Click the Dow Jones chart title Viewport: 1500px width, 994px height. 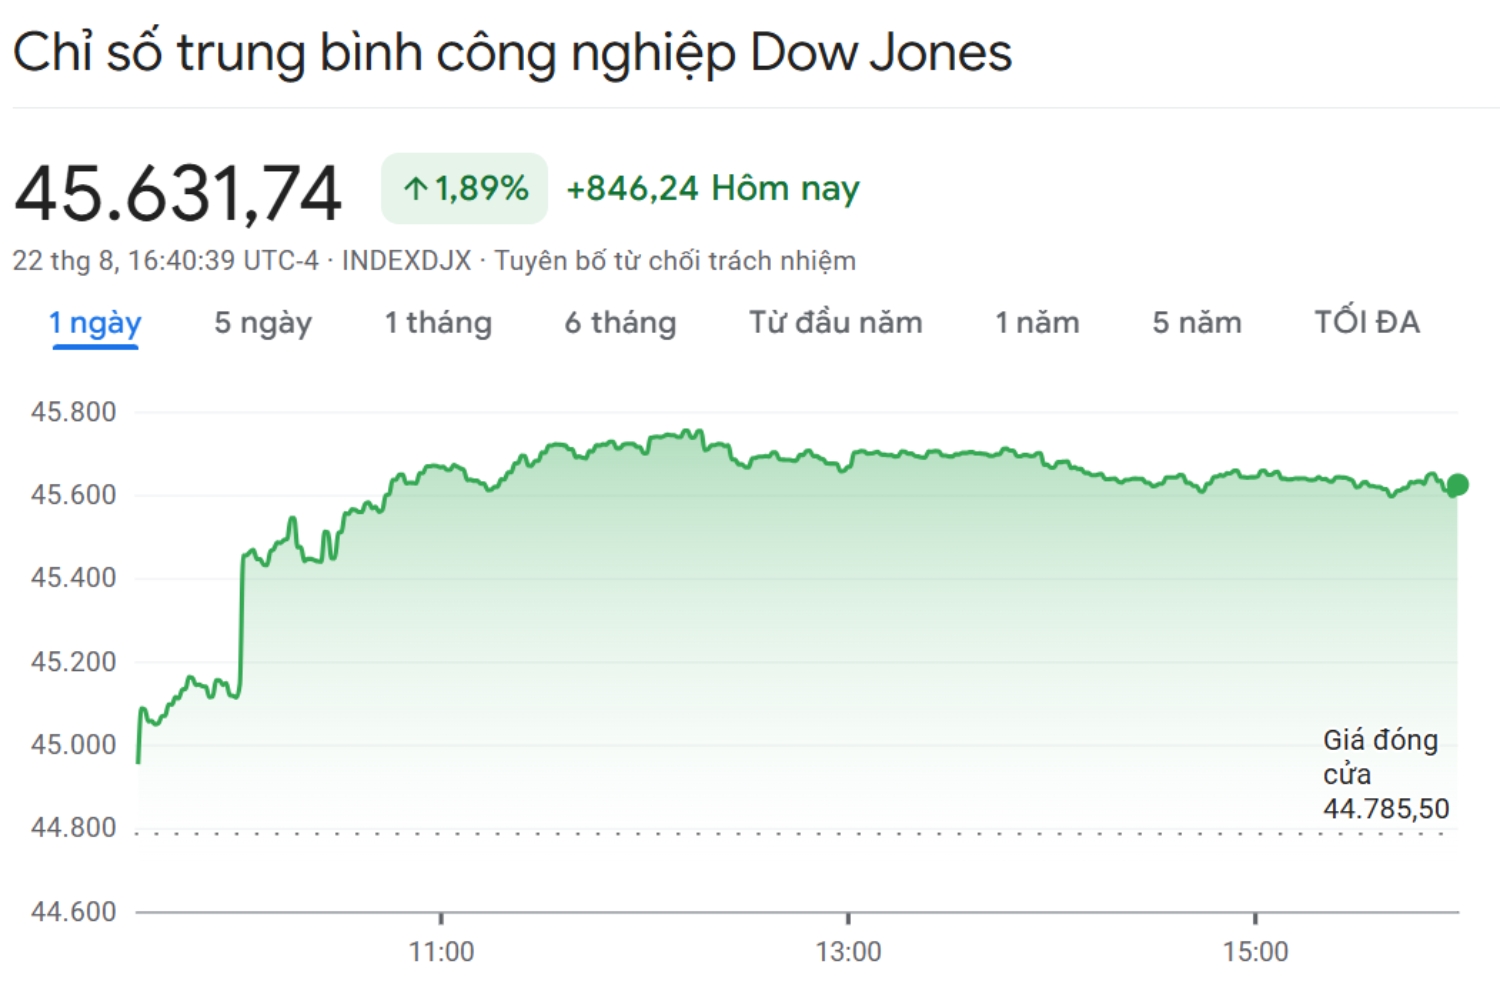(512, 52)
